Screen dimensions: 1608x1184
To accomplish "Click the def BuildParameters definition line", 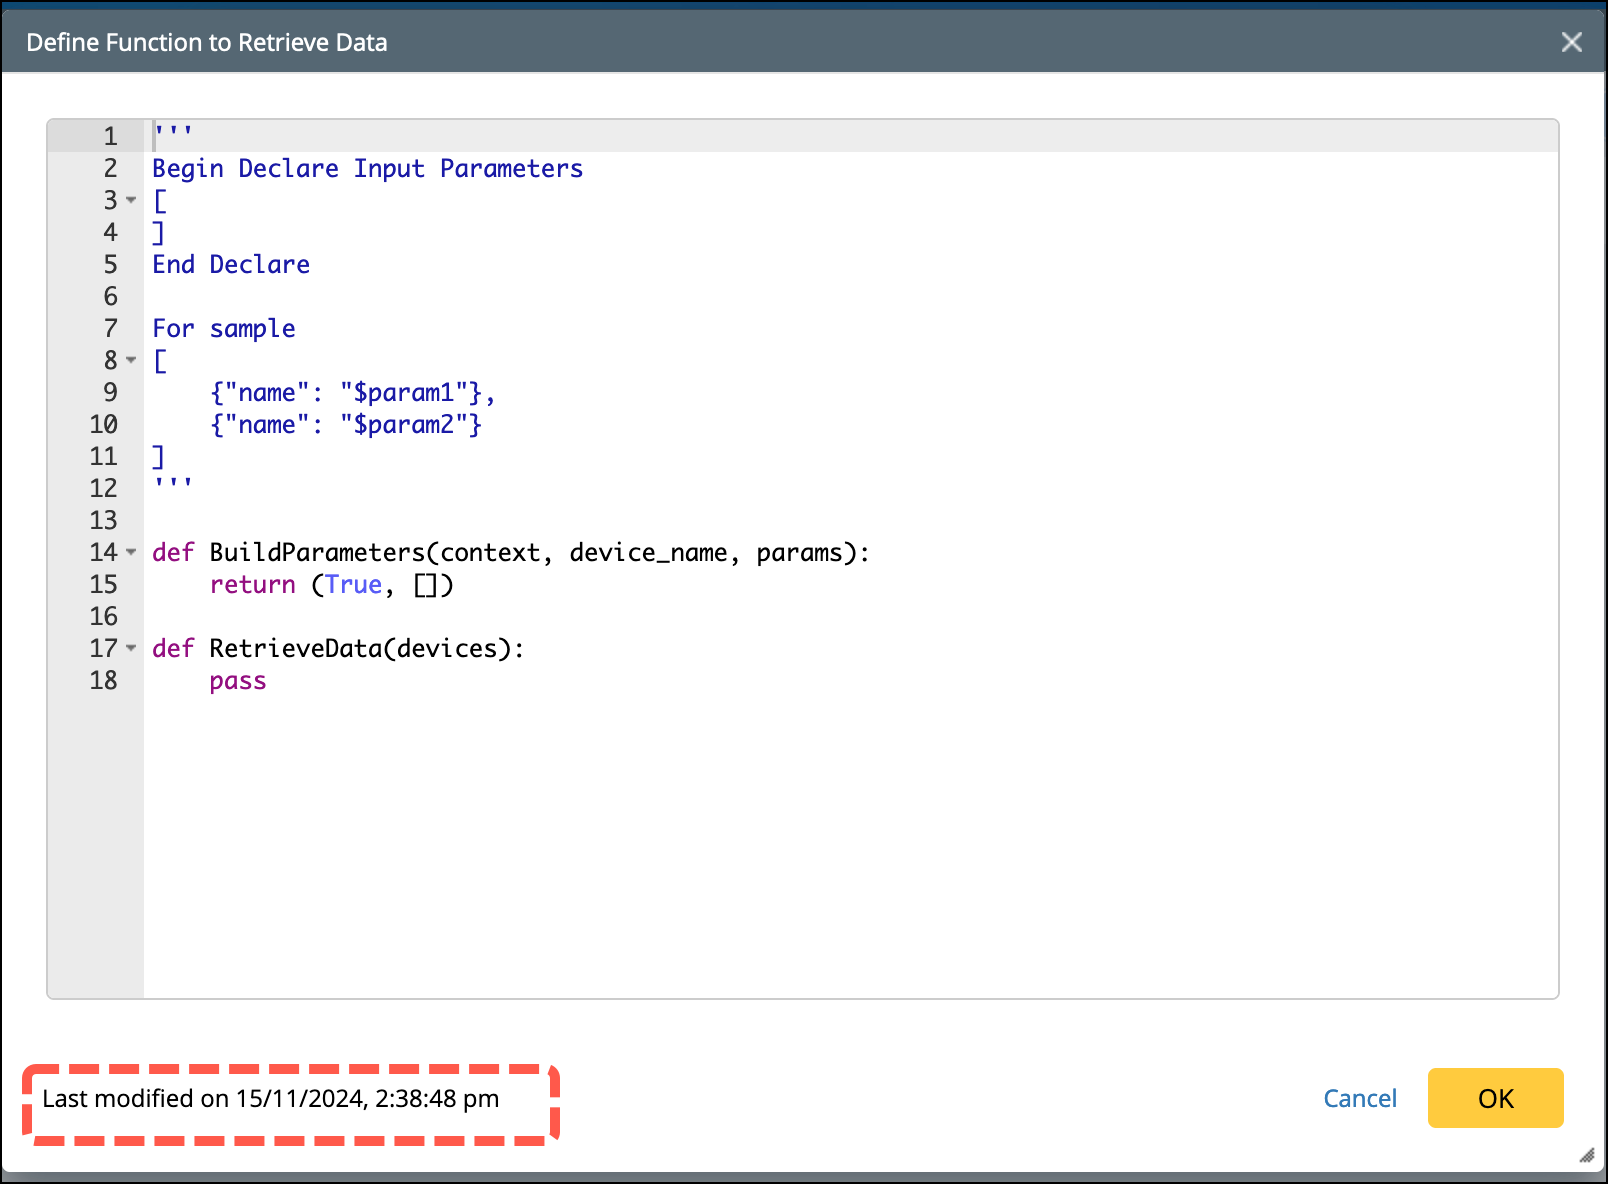I will 511,552.
